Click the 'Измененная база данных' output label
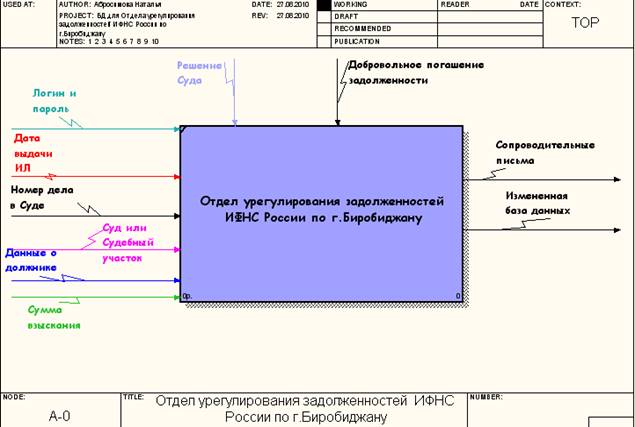635x427 pixels. 537,203
